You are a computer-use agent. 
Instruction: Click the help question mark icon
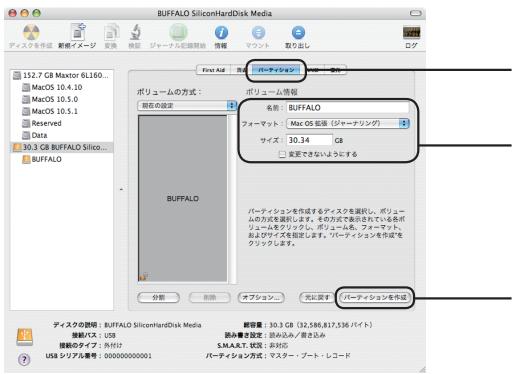[24, 359]
